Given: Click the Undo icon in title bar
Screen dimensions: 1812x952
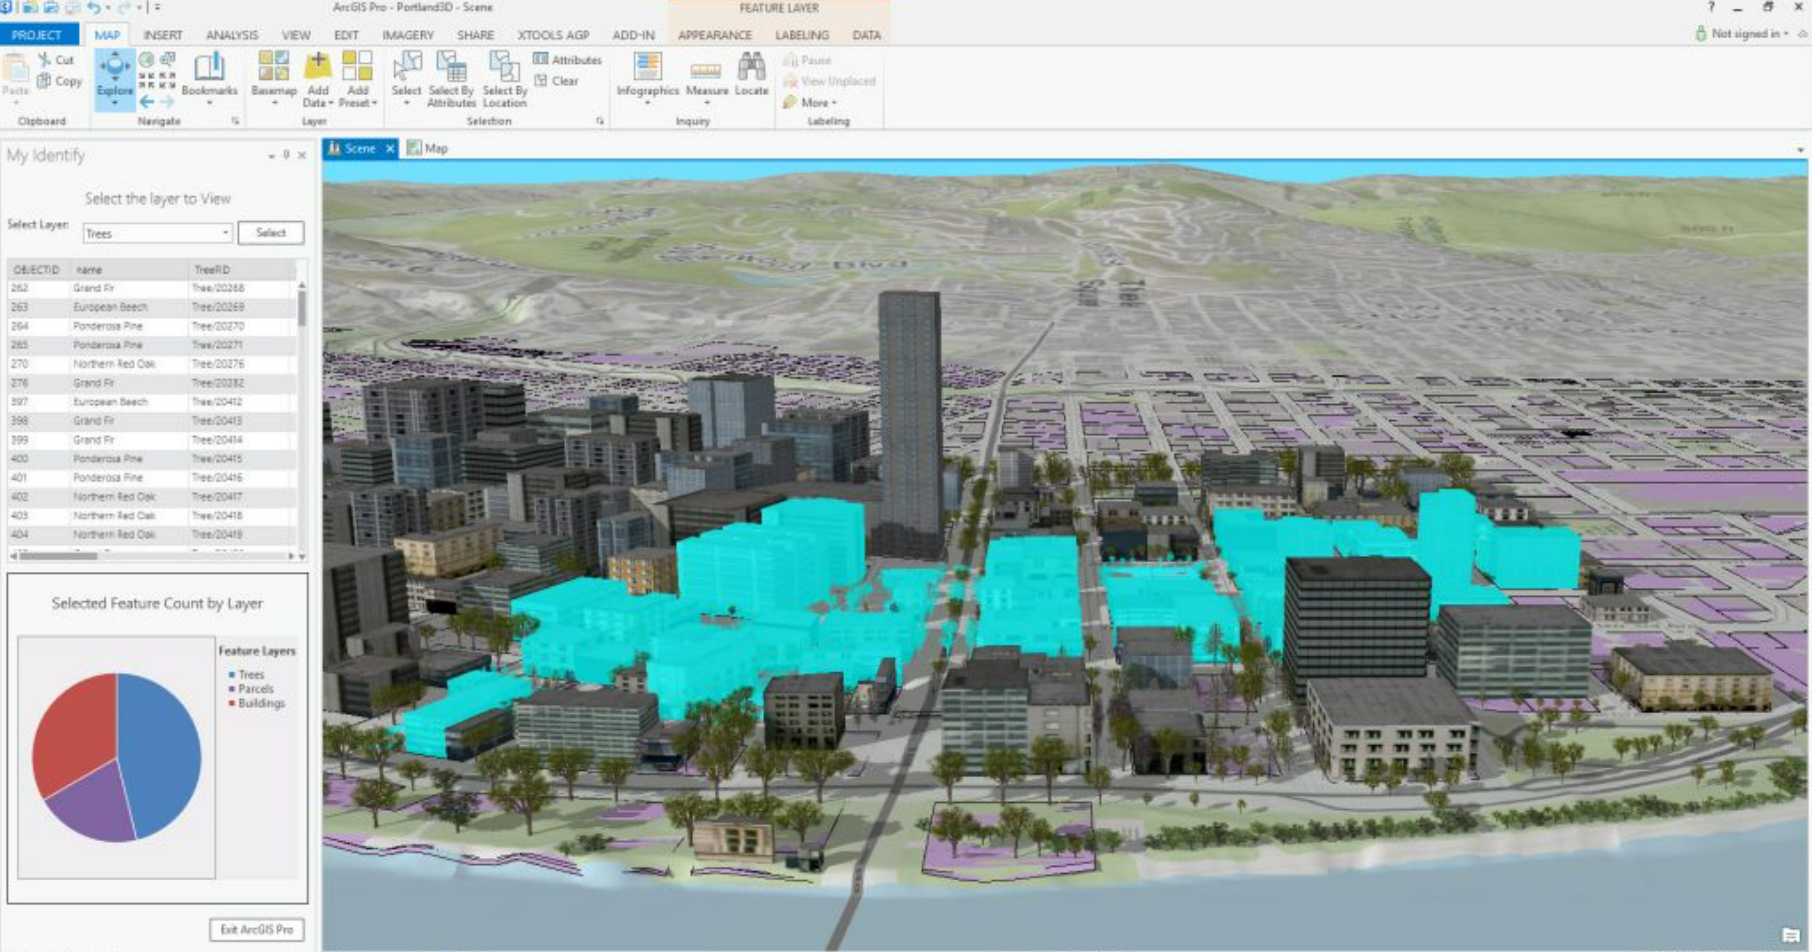Looking at the screenshot, I should (x=93, y=7).
